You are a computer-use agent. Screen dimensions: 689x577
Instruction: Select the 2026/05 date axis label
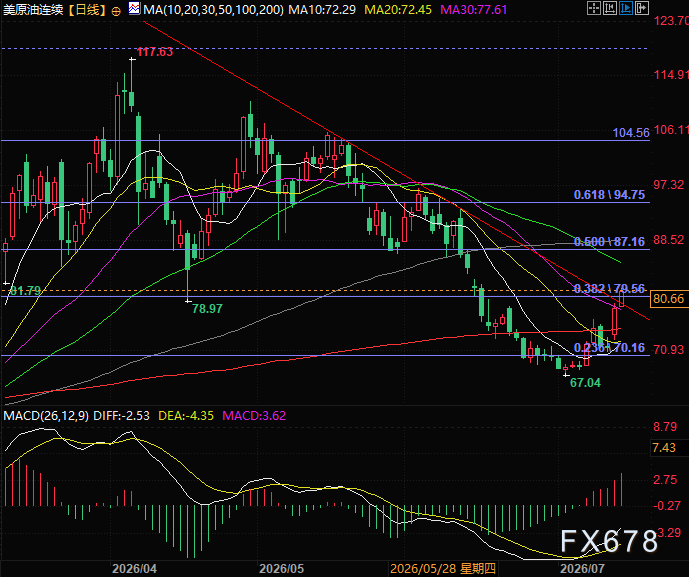coord(281,569)
